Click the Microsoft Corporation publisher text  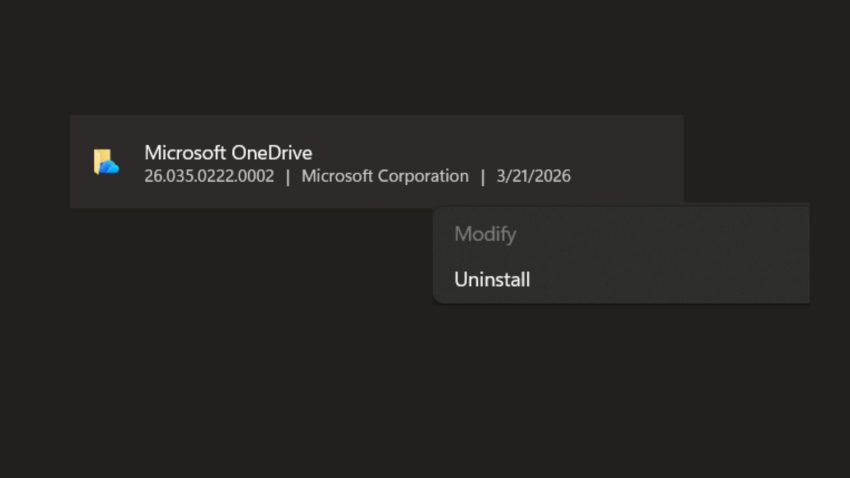click(x=385, y=176)
